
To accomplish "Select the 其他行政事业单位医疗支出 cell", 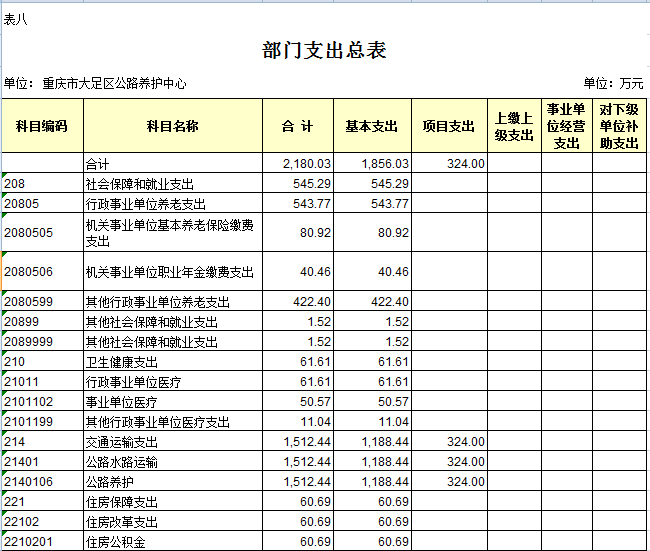I will point(173,421).
